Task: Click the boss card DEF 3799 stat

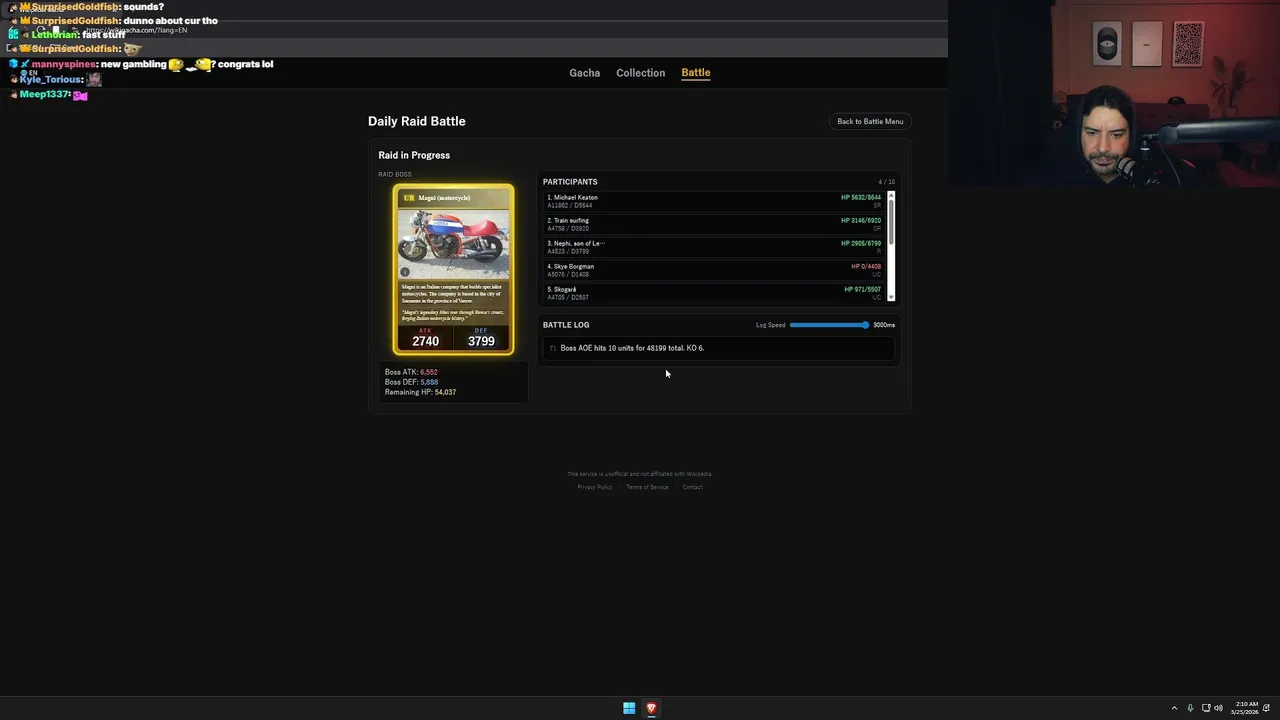Action: click(x=481, y=337)
